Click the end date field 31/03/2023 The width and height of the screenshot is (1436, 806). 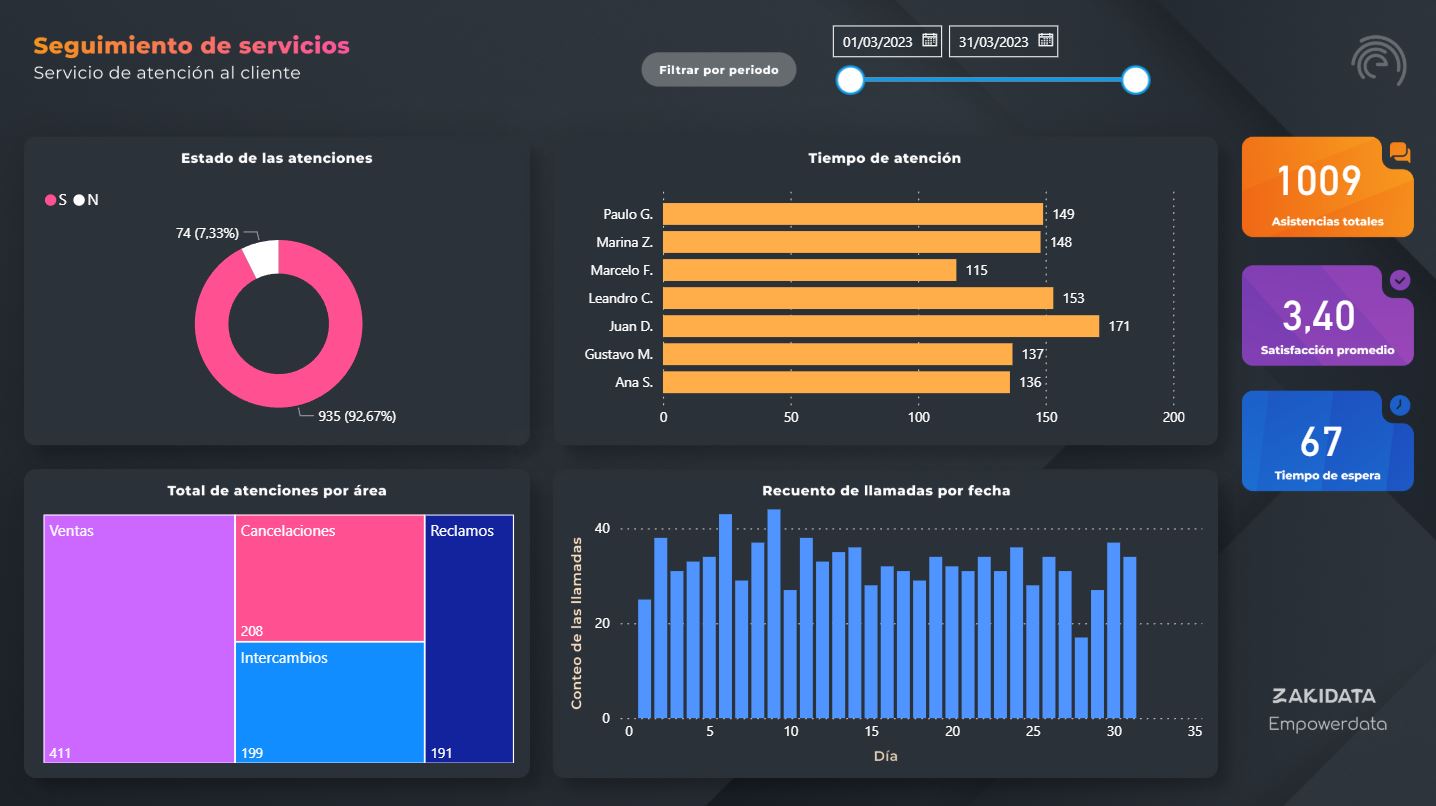992,42
